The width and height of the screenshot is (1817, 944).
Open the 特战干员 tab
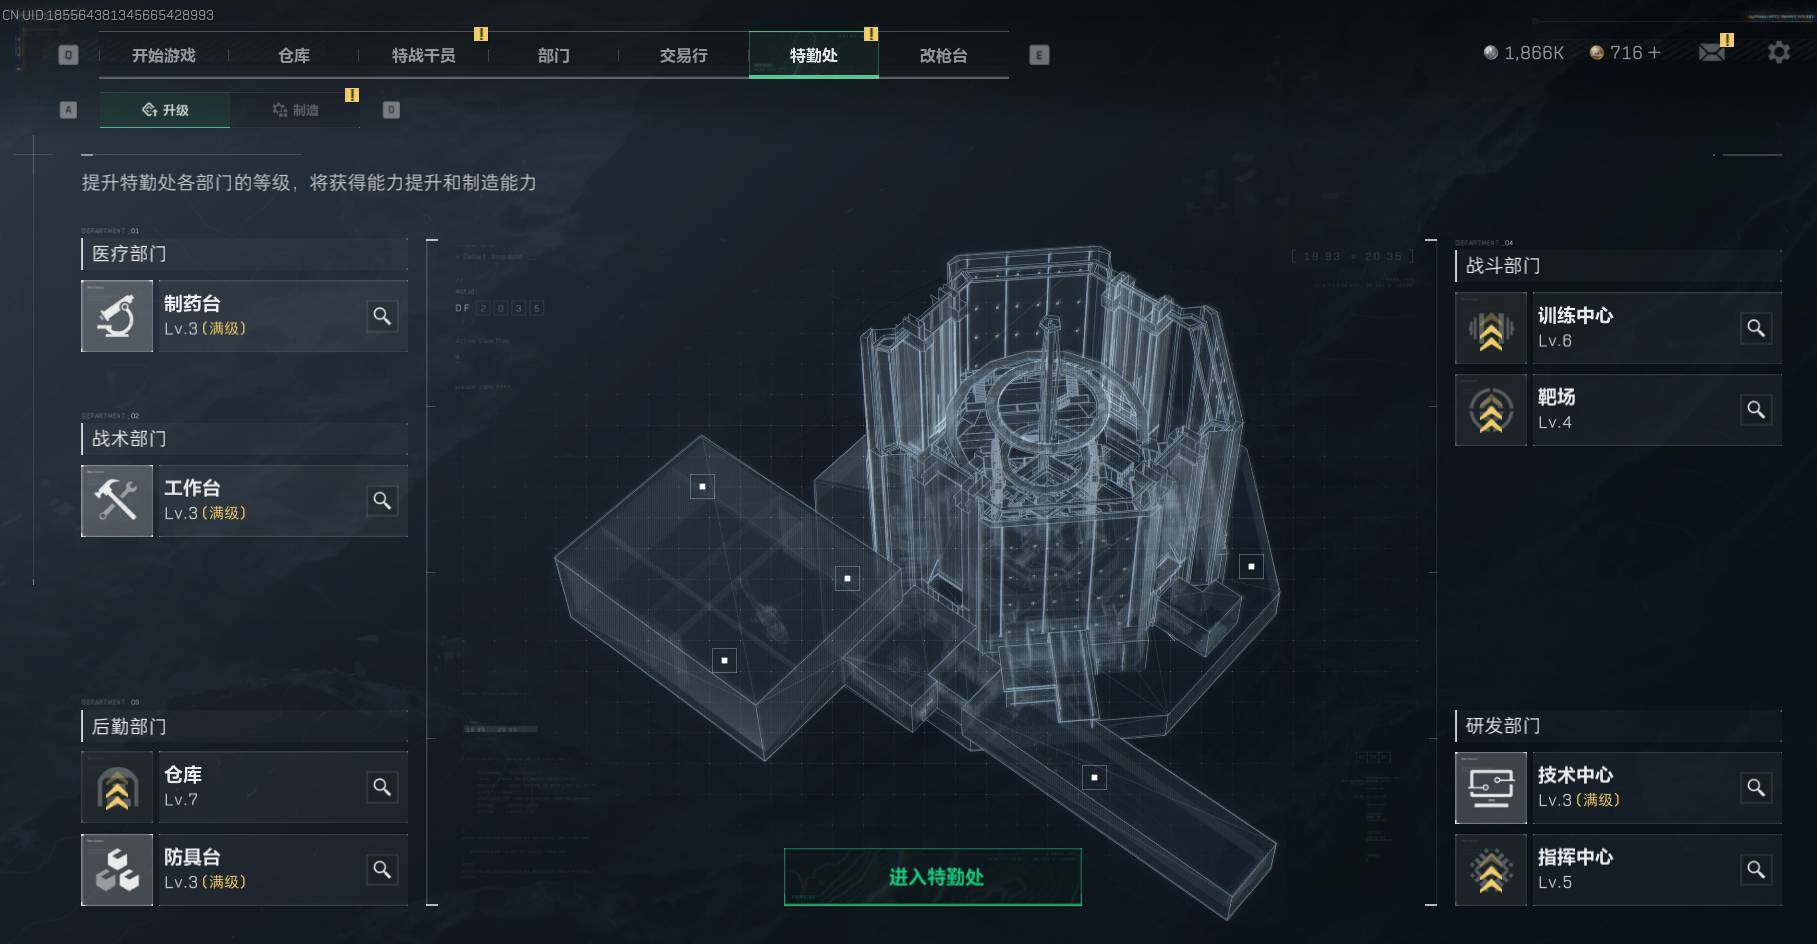[424, 55]
